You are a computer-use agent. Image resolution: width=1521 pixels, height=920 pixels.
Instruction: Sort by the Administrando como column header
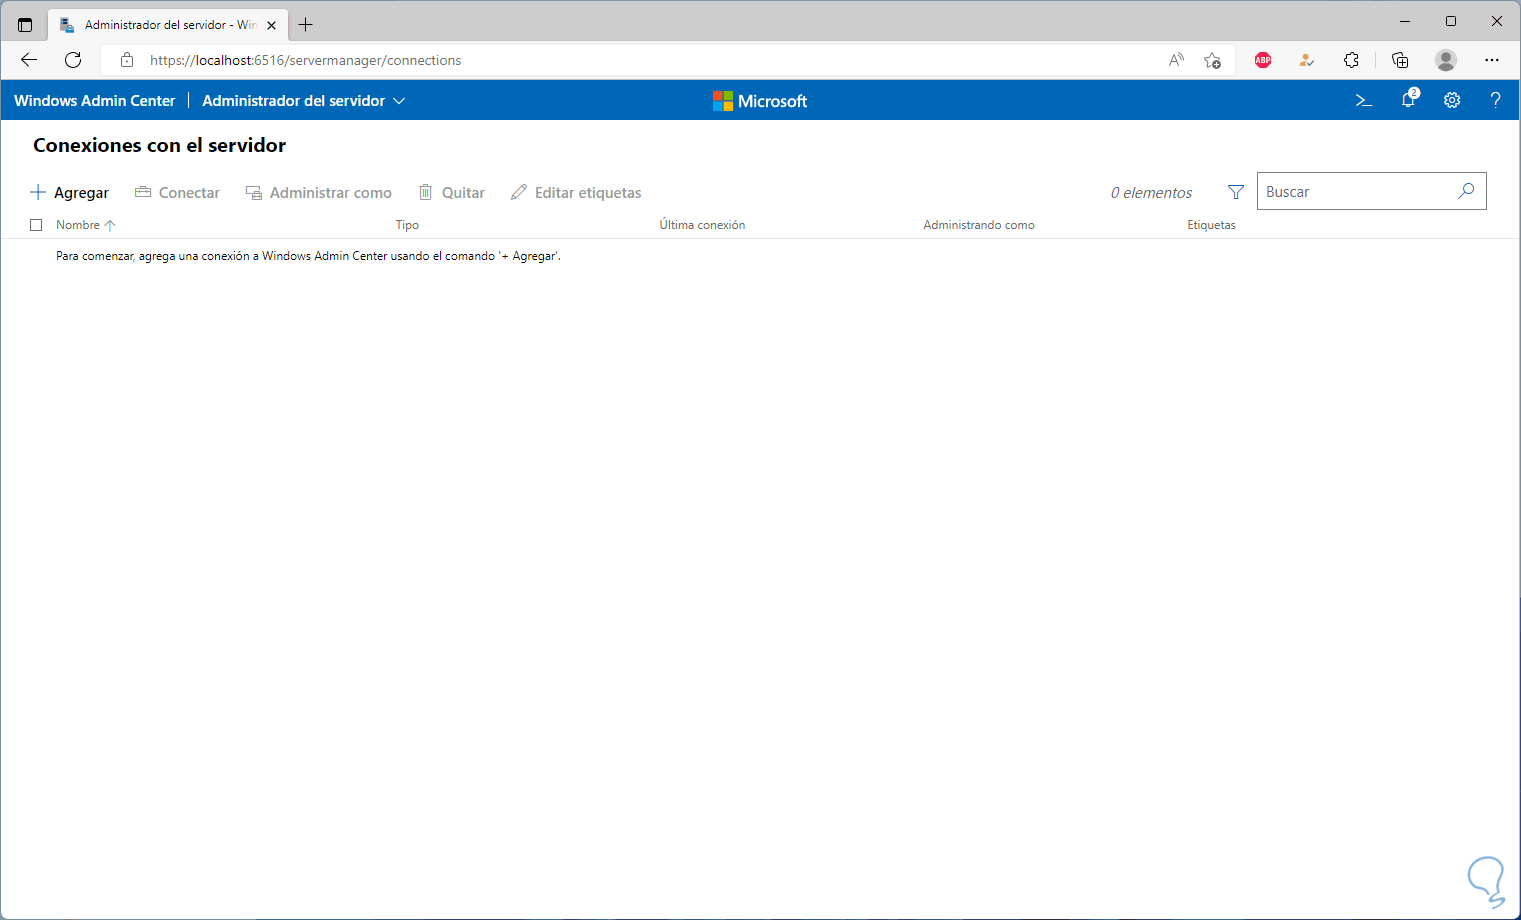pos(979,225)
